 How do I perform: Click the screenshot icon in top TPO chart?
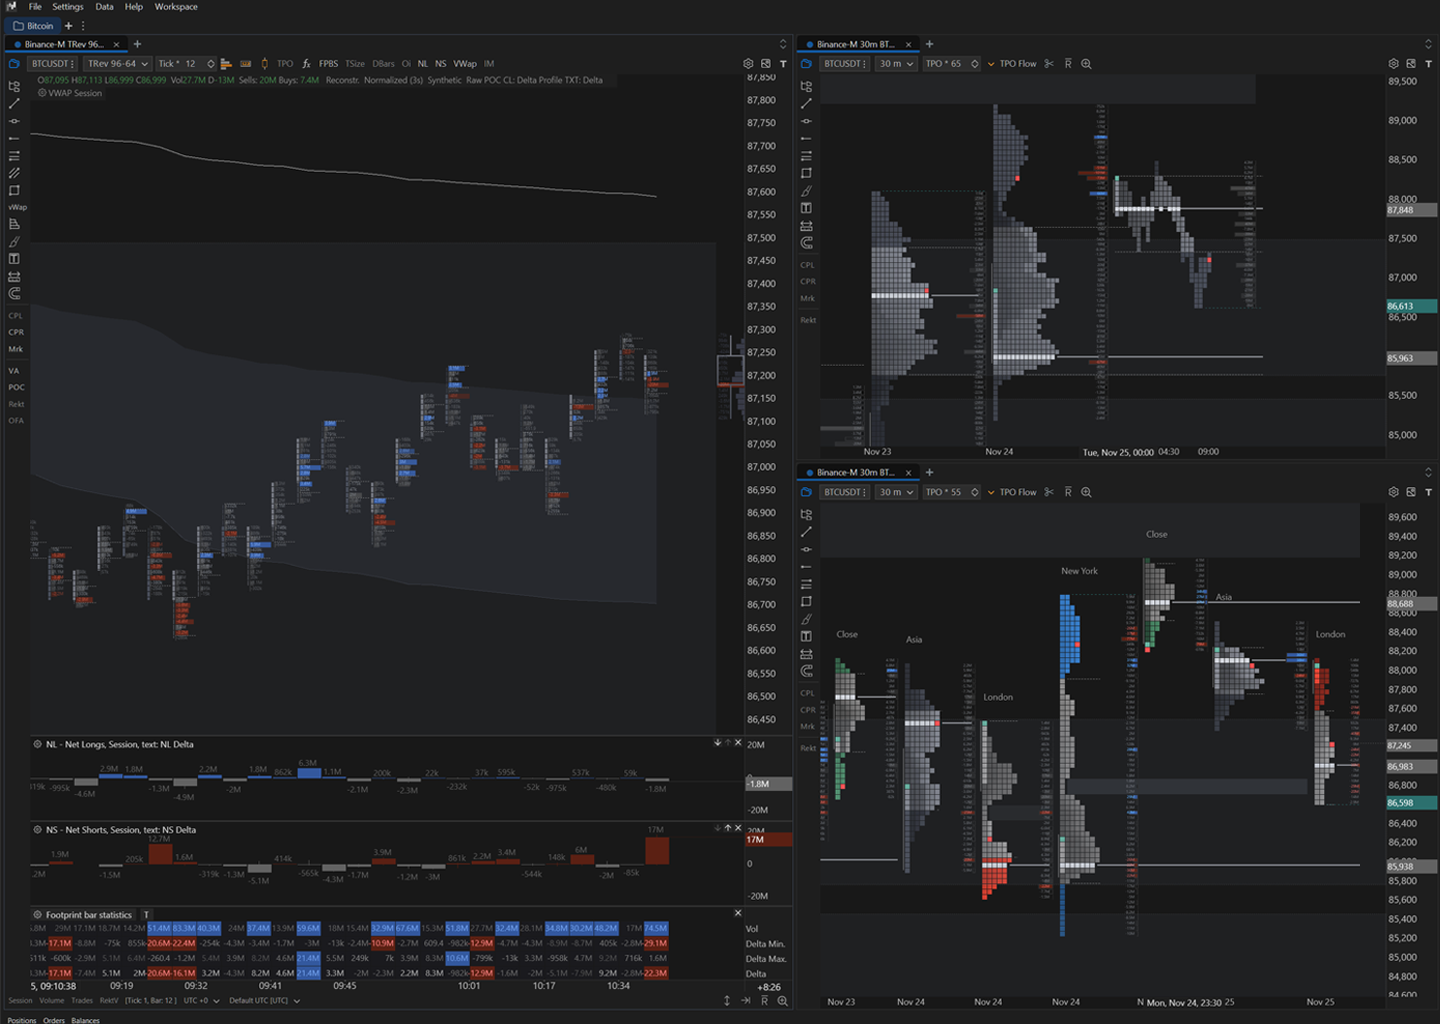pos(1411,64)
